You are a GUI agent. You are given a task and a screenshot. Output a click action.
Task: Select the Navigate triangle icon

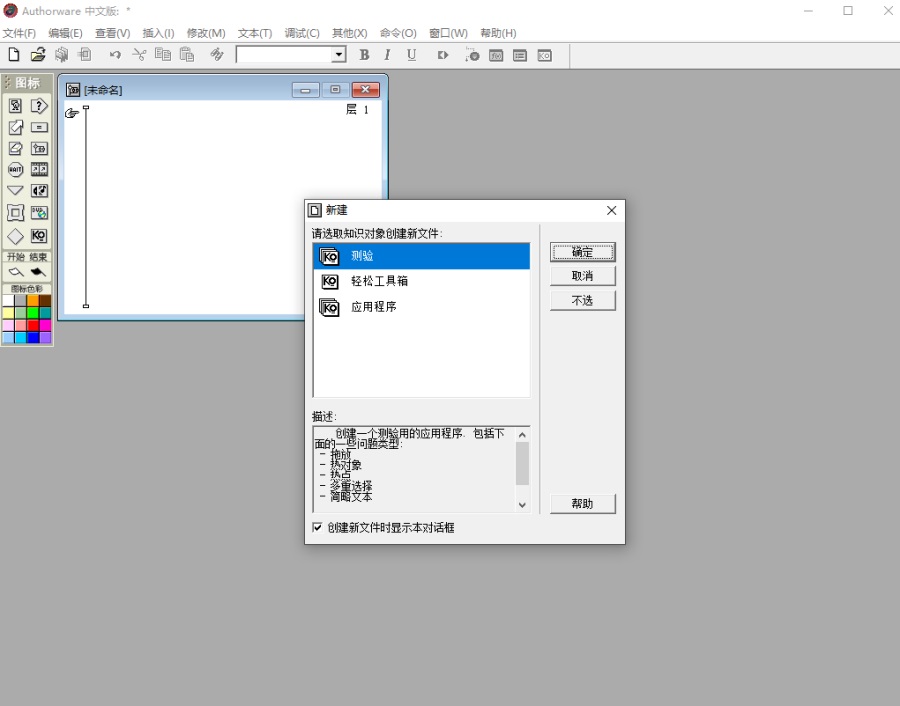pyautogui.click(x=15, y=191)
